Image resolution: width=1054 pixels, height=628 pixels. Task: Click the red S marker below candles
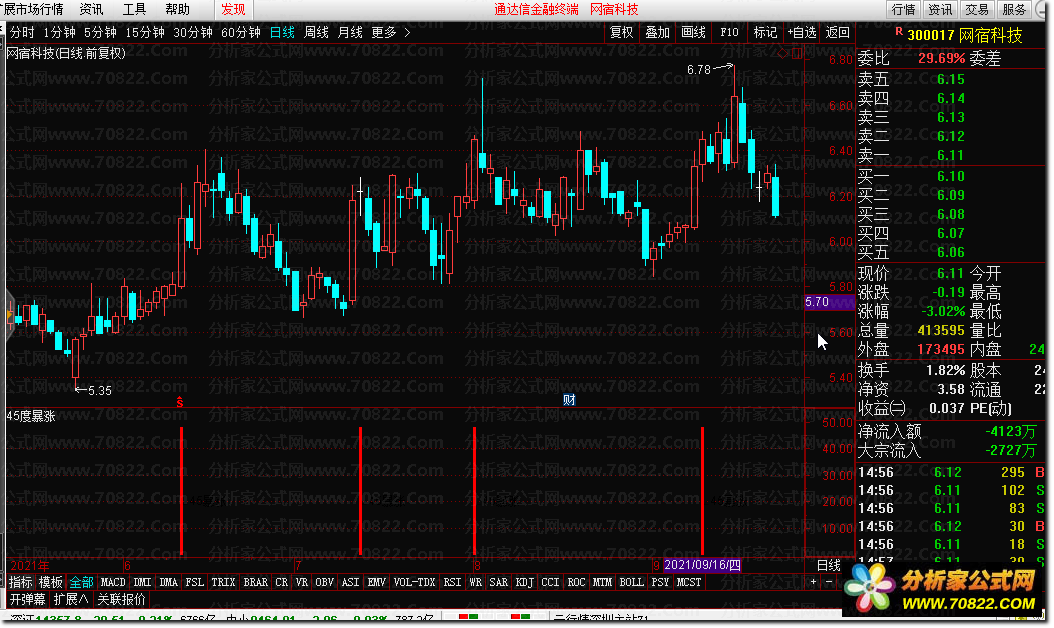point(179,402)
